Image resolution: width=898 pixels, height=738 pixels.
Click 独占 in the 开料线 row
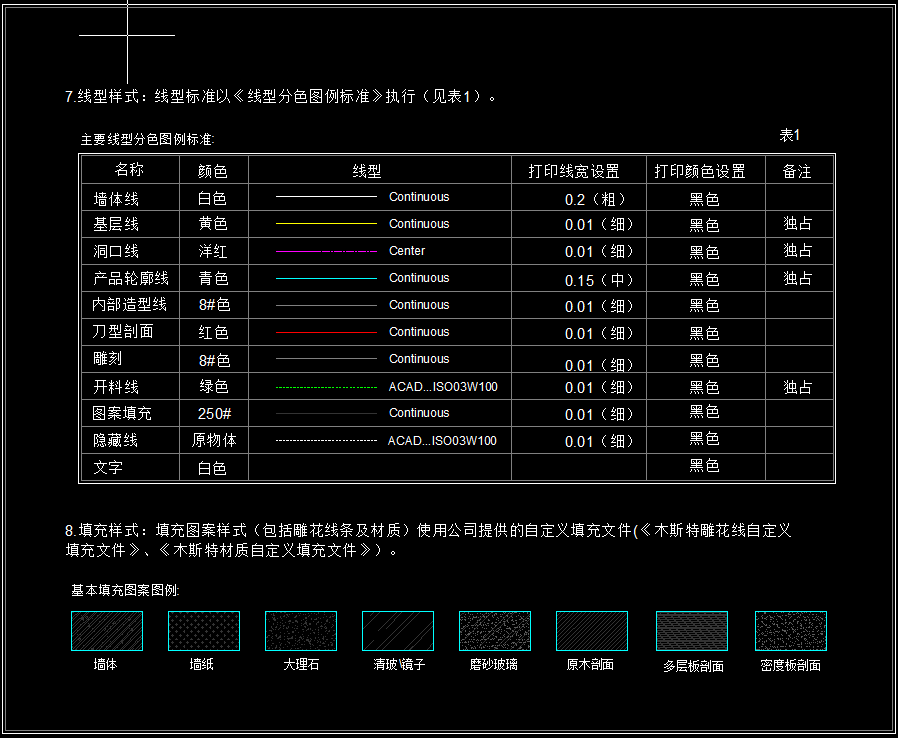798,387
